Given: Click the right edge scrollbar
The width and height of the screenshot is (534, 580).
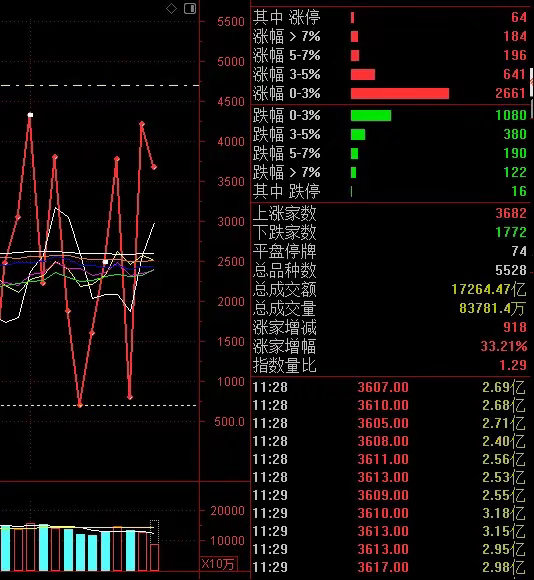Looking at the screenshot, I should (x=532, y=92).
